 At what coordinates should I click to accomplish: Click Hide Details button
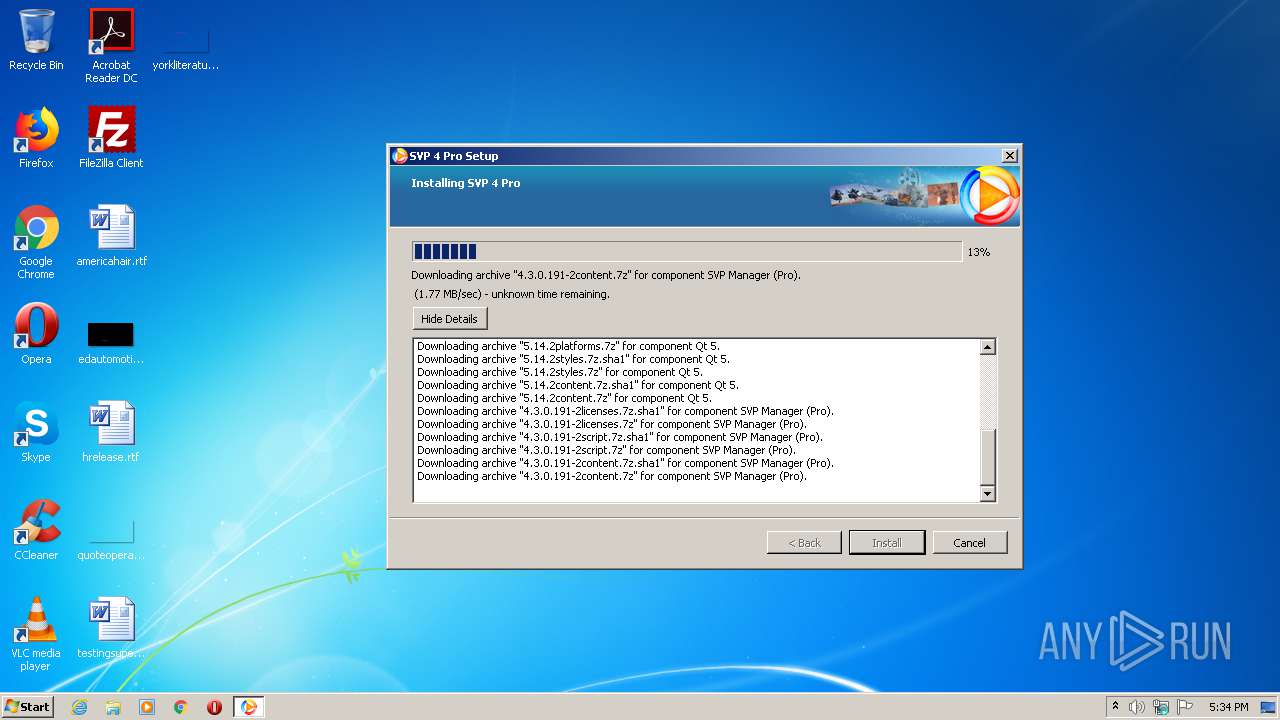[x=449, y=319]
